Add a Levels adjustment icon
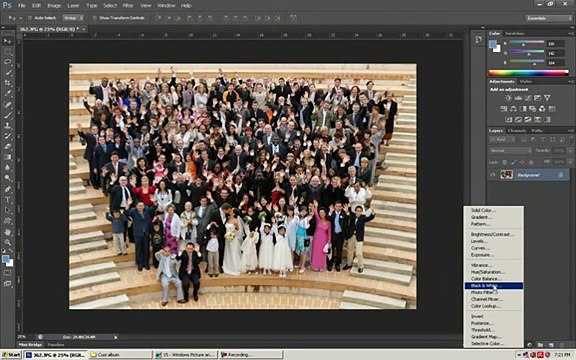The height and width of the screenshot is (360, 576). click(x=518, y=98)
